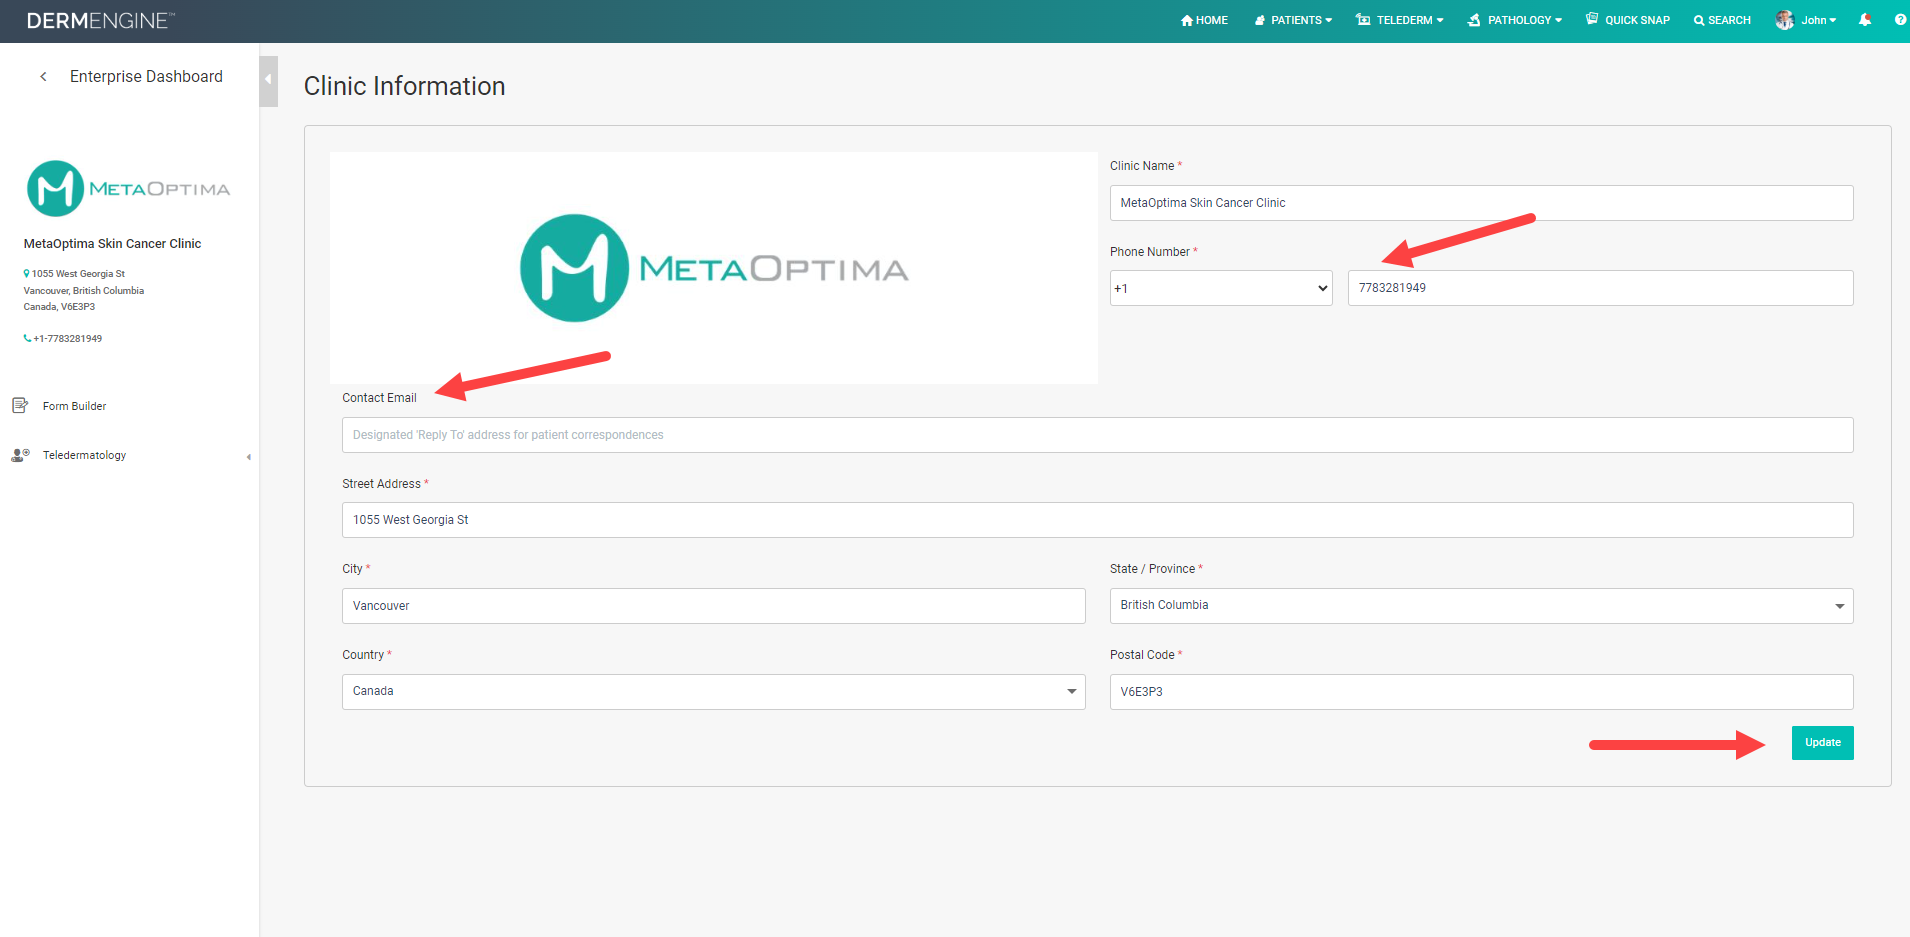Click MetaOptima Skin Cancer Clinic sidebar title

pos(112,244)
